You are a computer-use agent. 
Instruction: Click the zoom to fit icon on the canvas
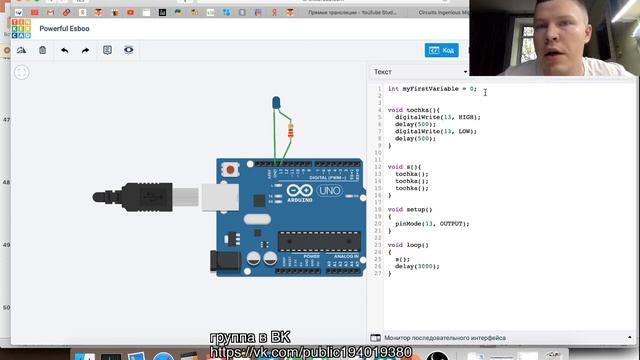pos(22,72)
